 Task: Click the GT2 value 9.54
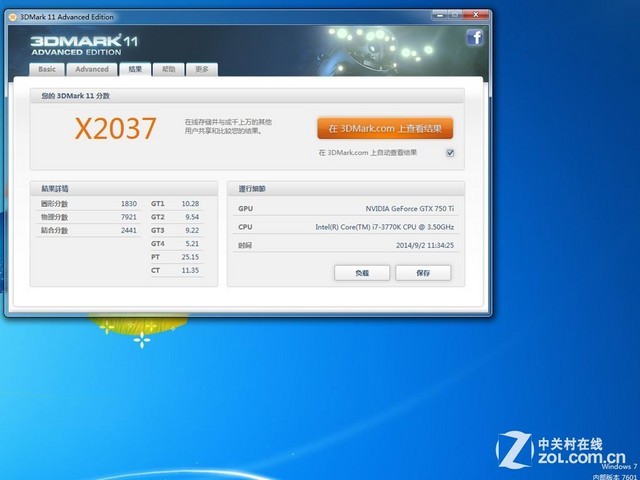tap(192, 217)
